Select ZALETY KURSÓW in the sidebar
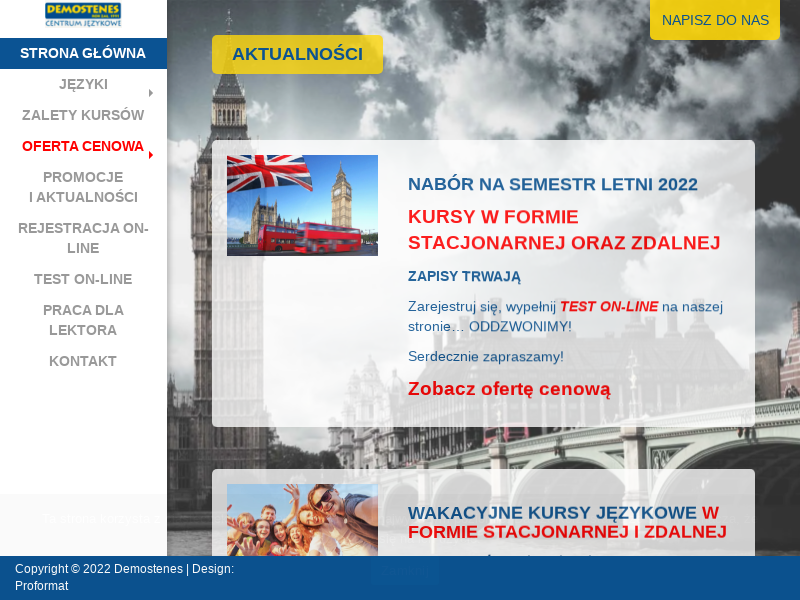The height and width of the screenshot is (600, 800). tap(83, 115)
